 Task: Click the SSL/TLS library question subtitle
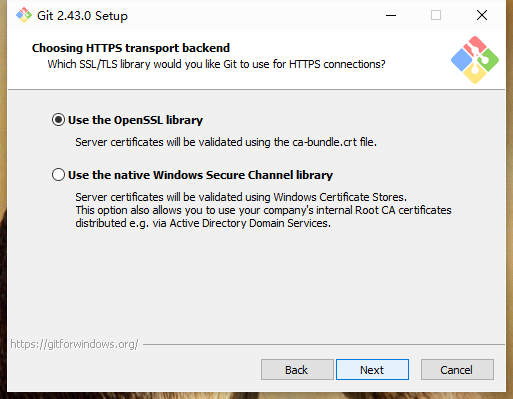[216, 64]
